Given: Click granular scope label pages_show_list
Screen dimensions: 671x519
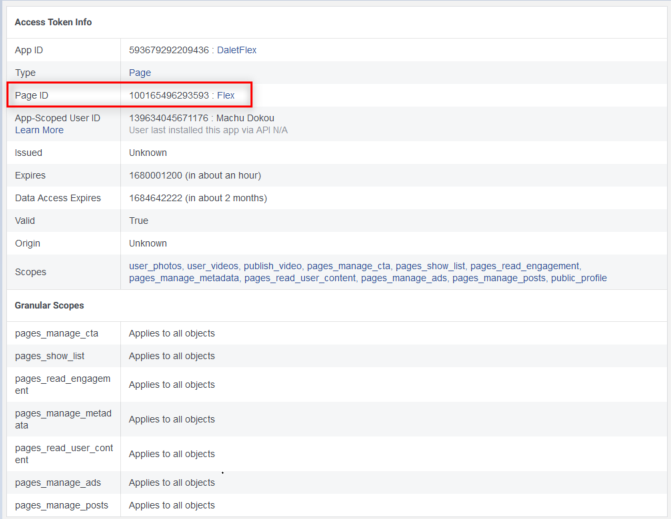Looking at the screenshot, I should tap(50, 356).
